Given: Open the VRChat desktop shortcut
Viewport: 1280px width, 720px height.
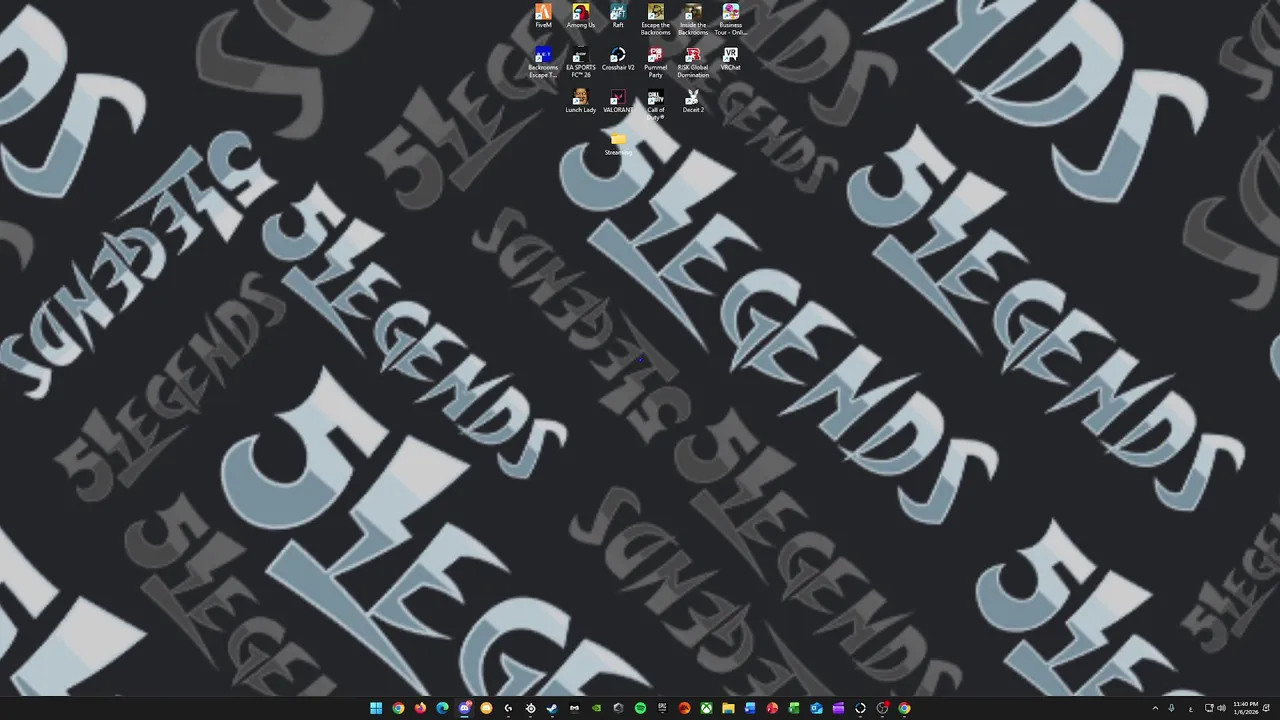Looking at the screenshot, I should [731, 58].
